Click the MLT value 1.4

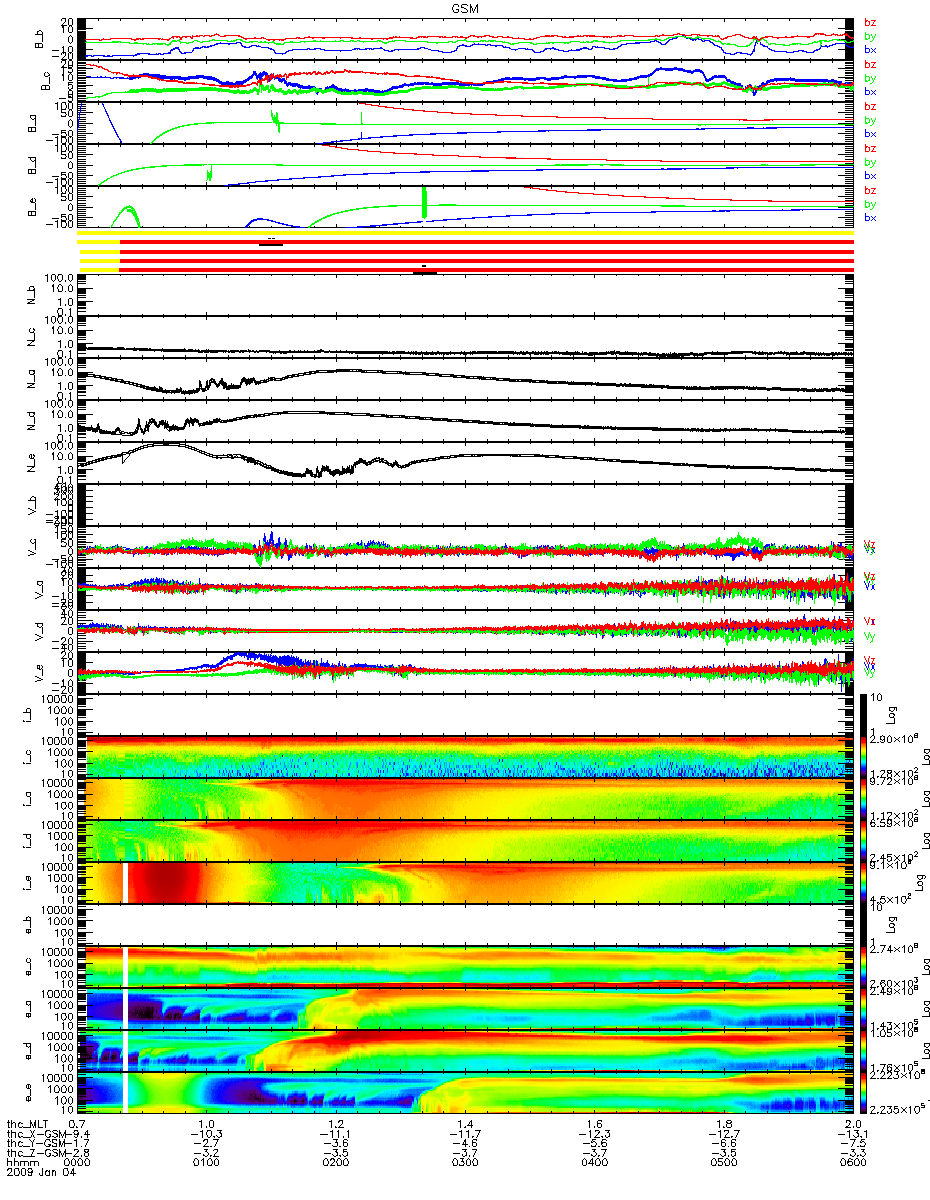[x=465, y=1125]
